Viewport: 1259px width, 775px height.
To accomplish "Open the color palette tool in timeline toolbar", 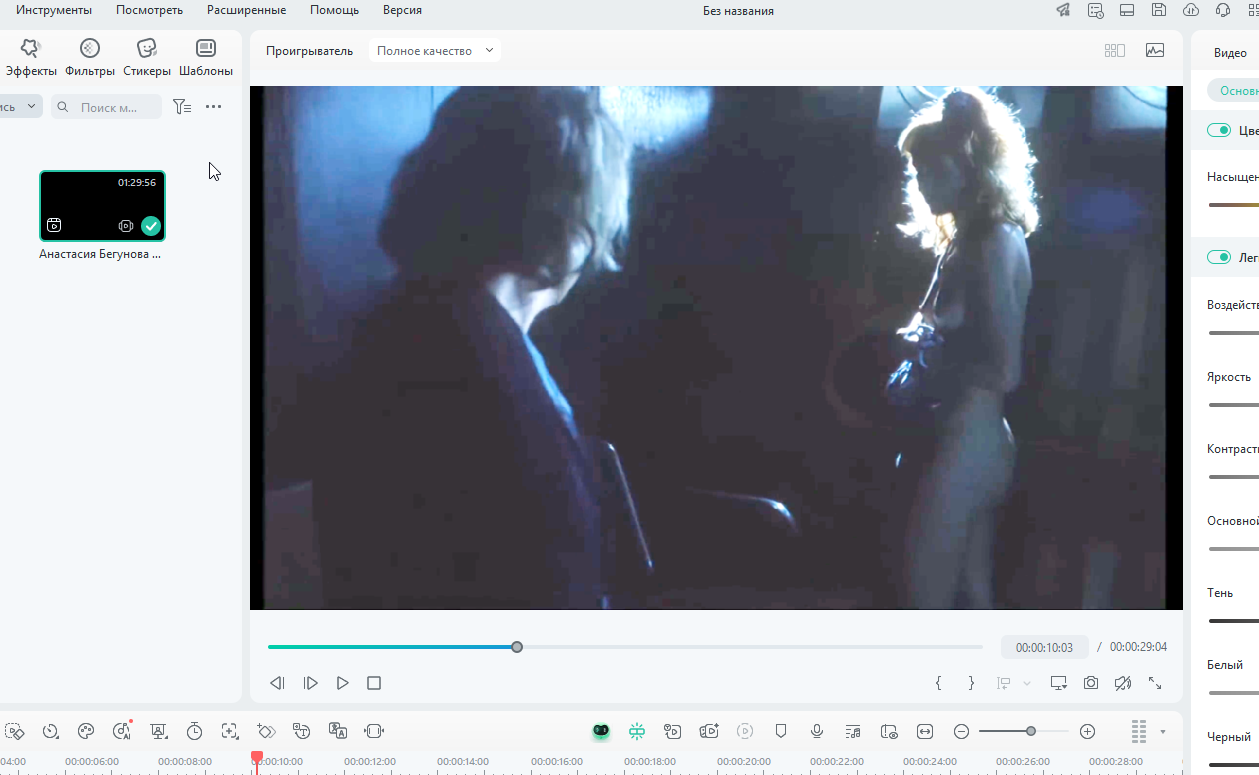I will 86,731.
